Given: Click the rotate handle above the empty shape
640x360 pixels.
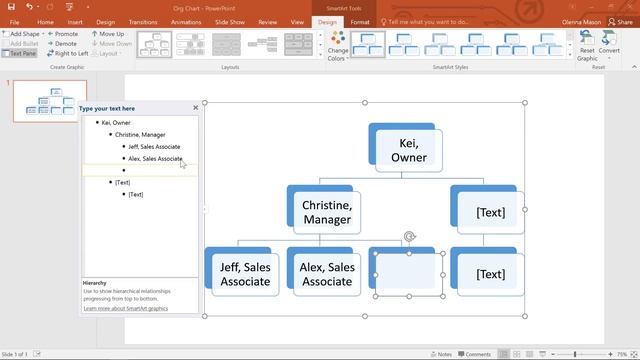Looking at the screenshot, I should (409, 236).
